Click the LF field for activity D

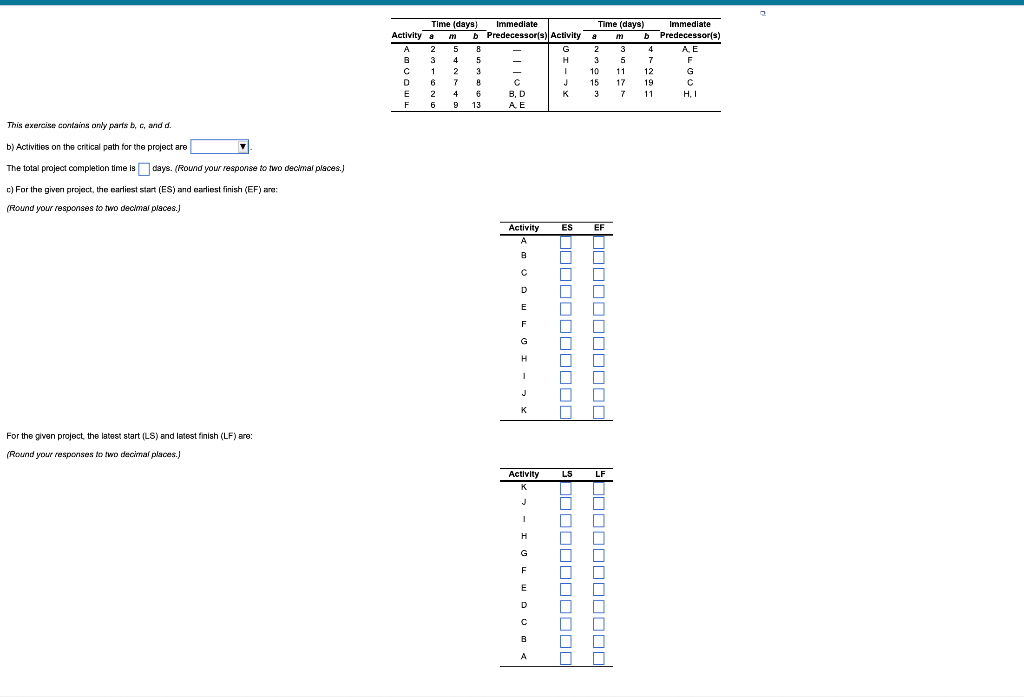coord(599,607)
